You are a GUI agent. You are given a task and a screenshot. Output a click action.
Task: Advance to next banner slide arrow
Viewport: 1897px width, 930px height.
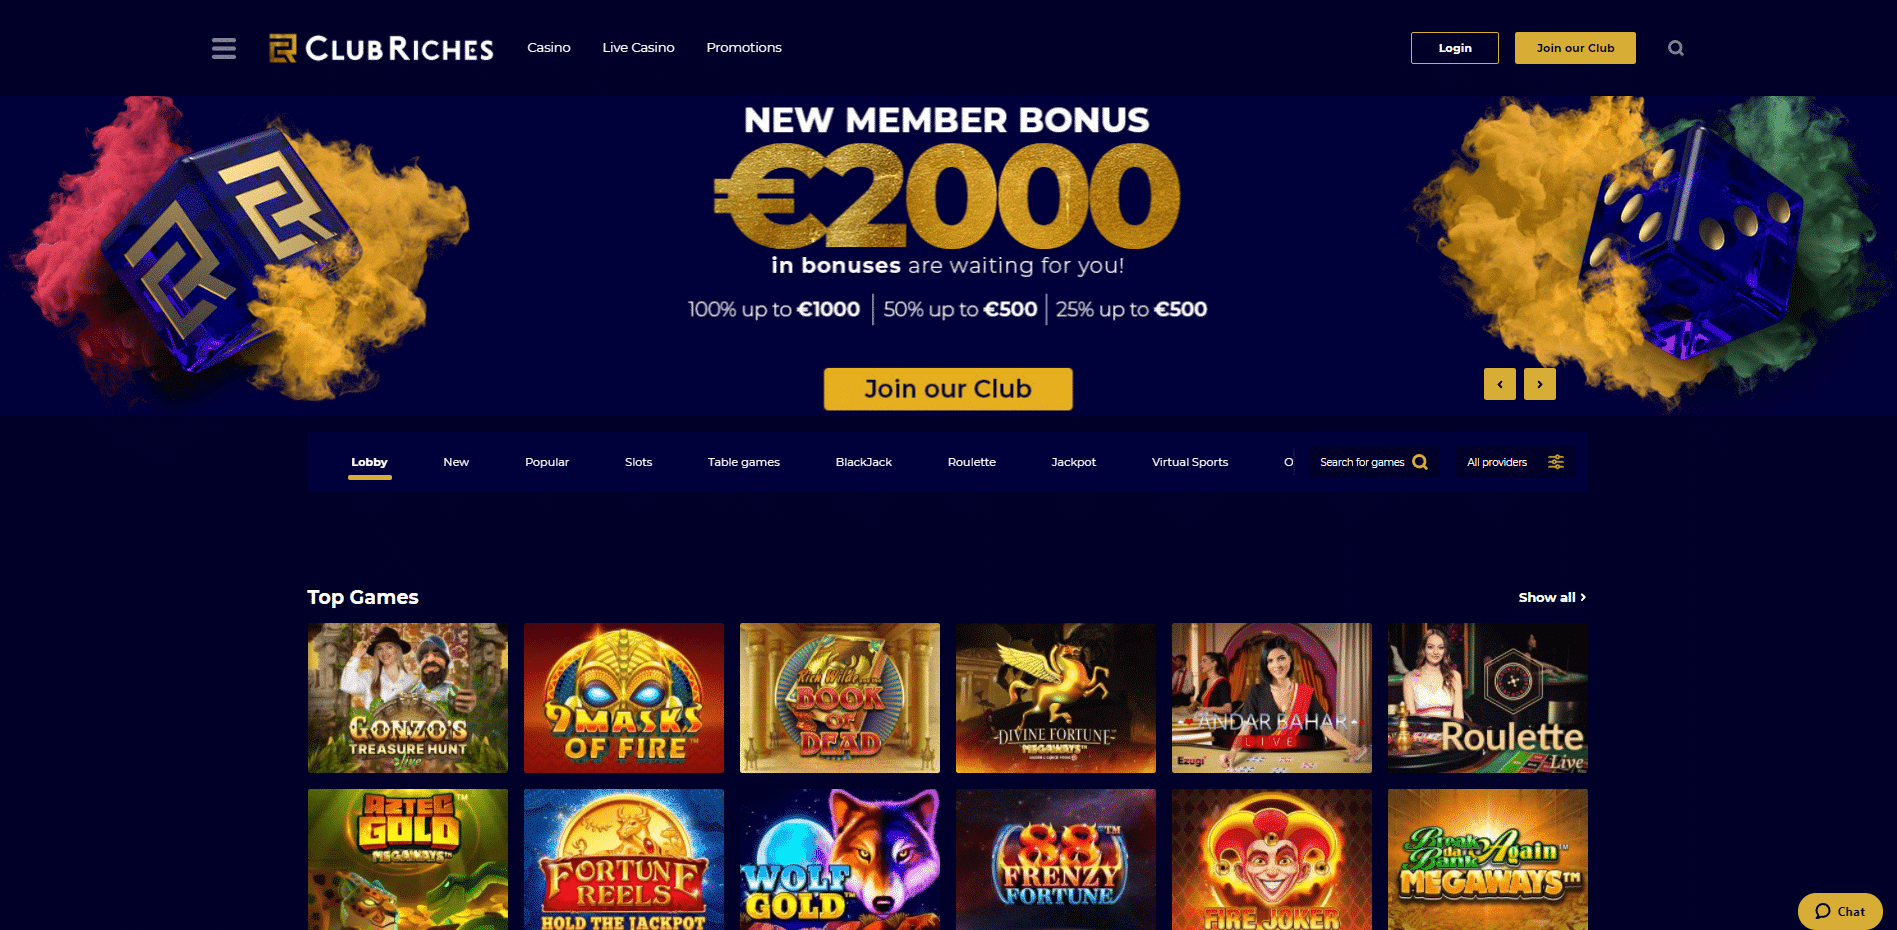[1540, 384]
